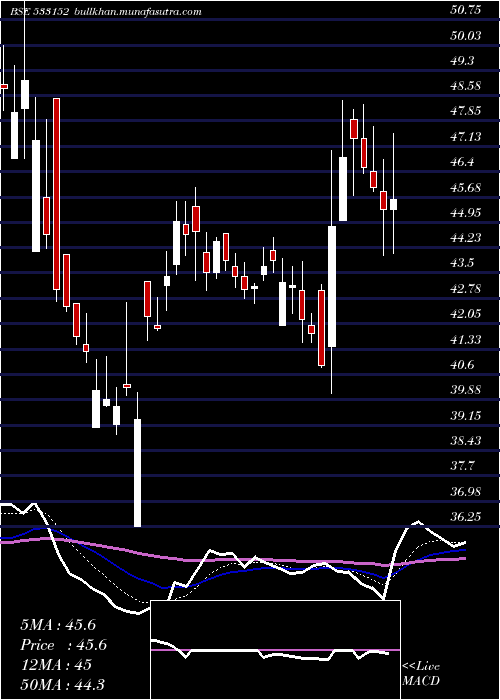The height and width of the screenshot is (700, 500).
Task: Click the 44.23 price axis label
Action: [466, 238]
